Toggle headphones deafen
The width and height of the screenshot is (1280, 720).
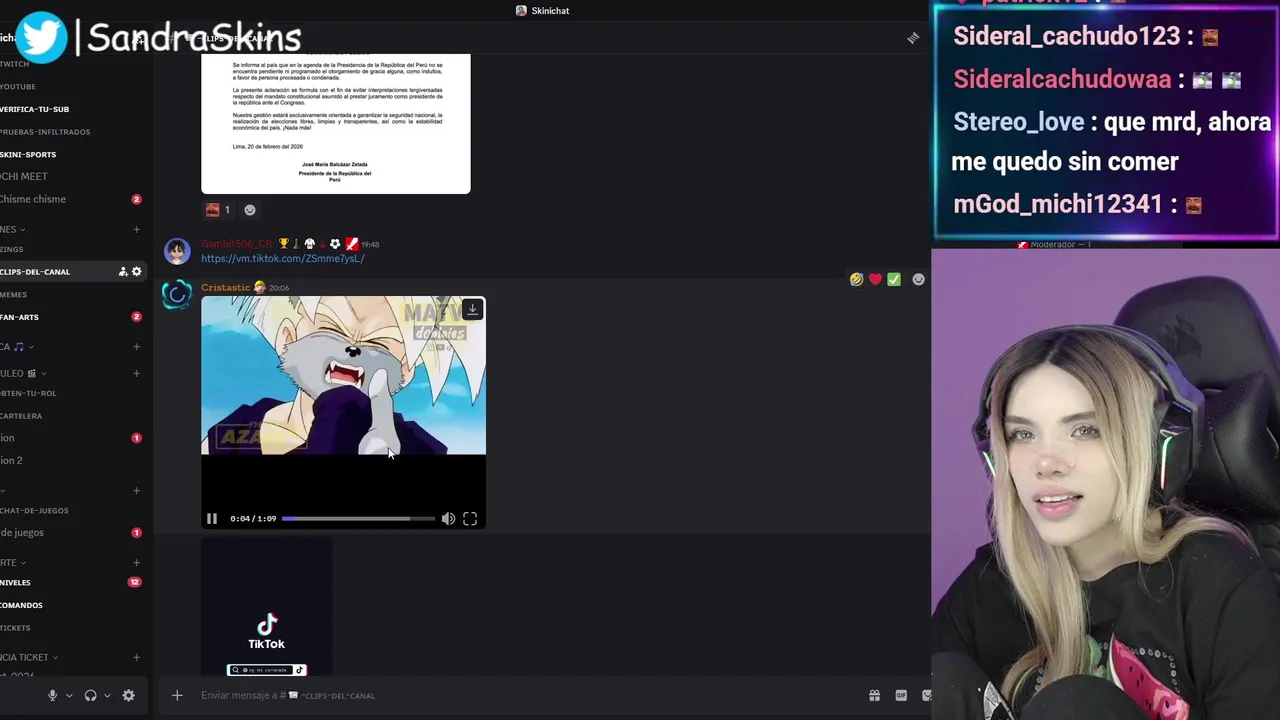[x=90, y=695]
